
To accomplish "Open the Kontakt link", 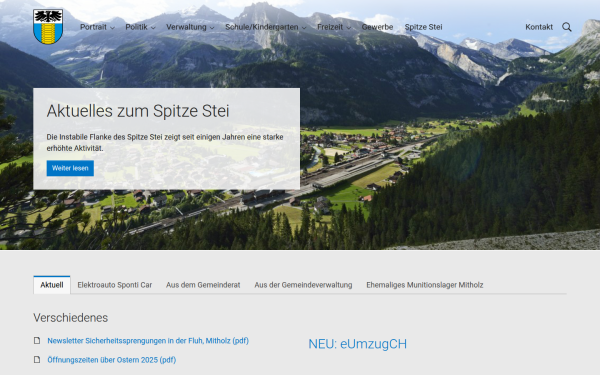I will 539,27.
